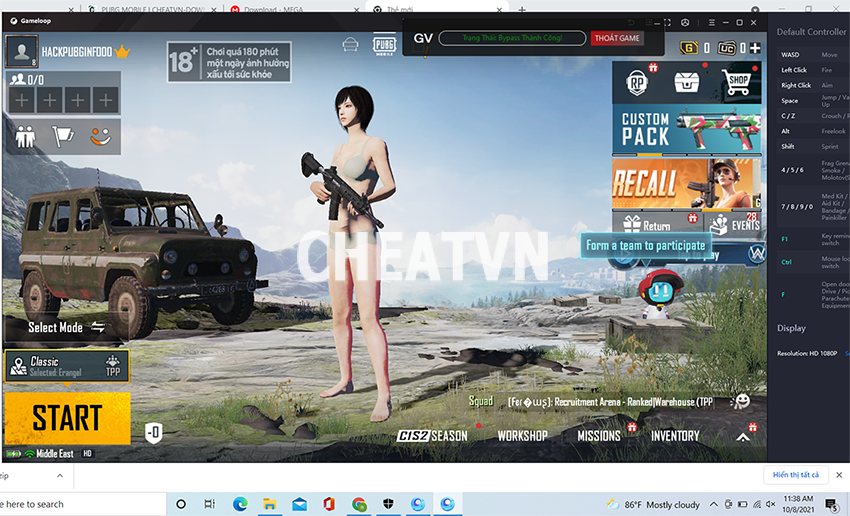This screenshot has width=850, height=516.
Task: Open the clan flag icon
Action: (x=63, y=137)
